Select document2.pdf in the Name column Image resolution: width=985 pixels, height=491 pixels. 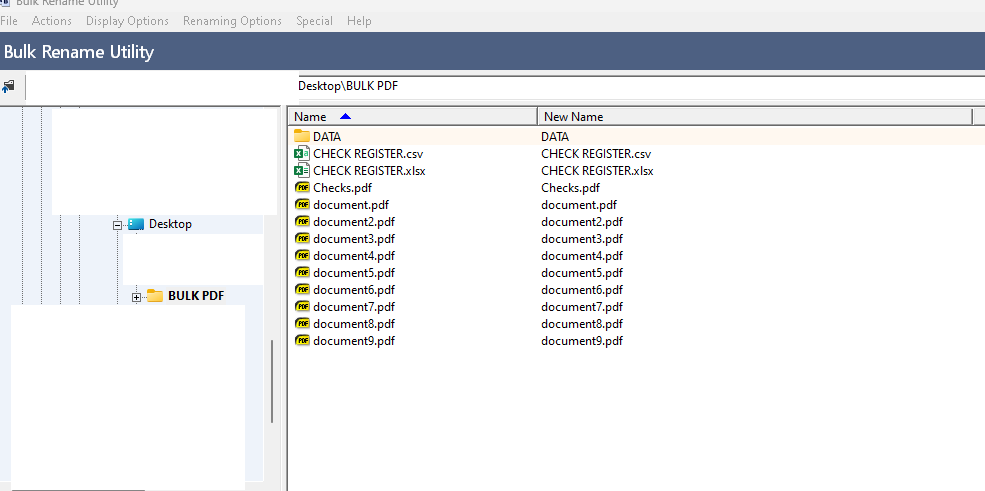354,222
